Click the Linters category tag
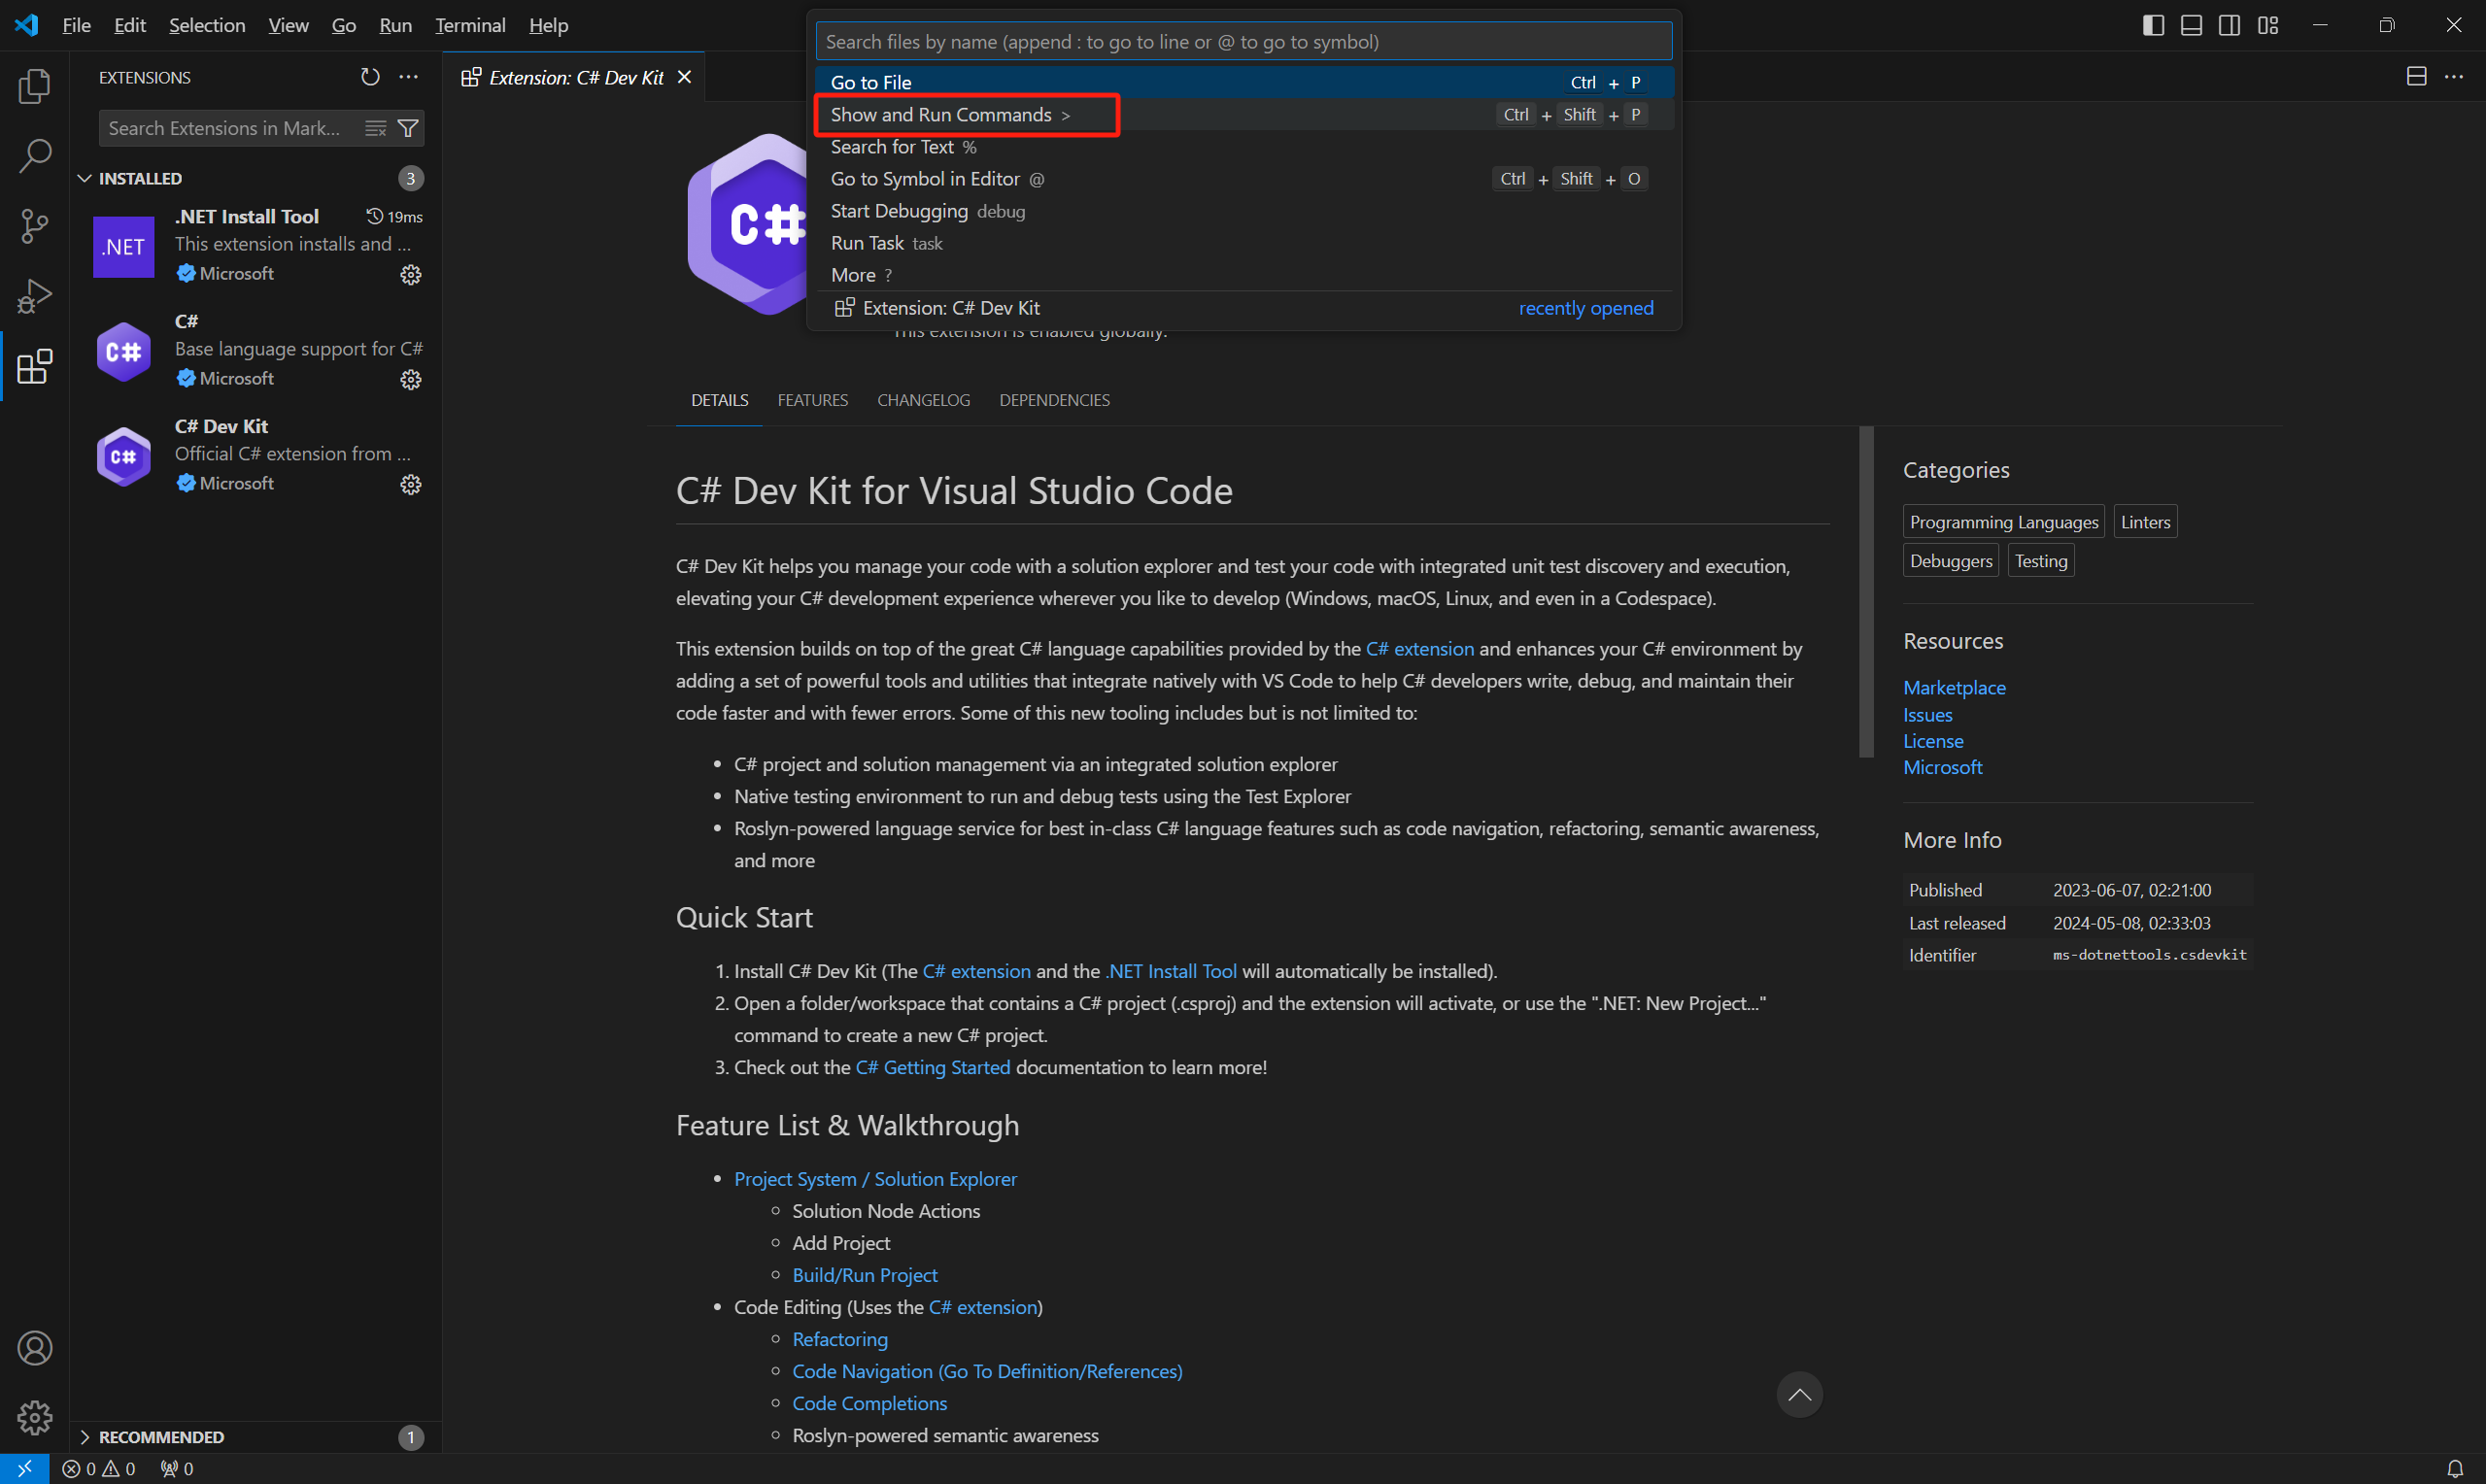 (x=2145, y=522)
